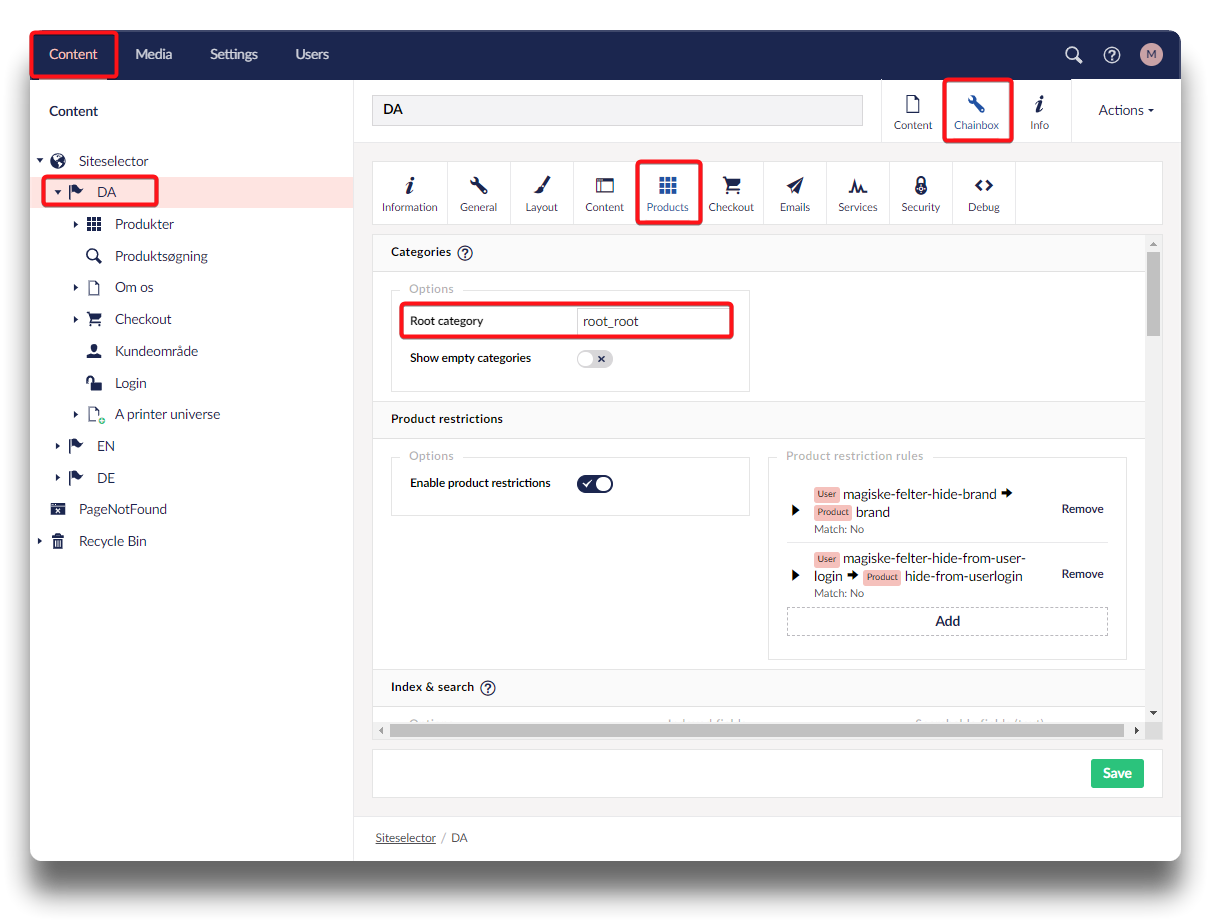Expand the EN language node
The height and width of the screenshot is (923, 1211).
tap(58, 447)
